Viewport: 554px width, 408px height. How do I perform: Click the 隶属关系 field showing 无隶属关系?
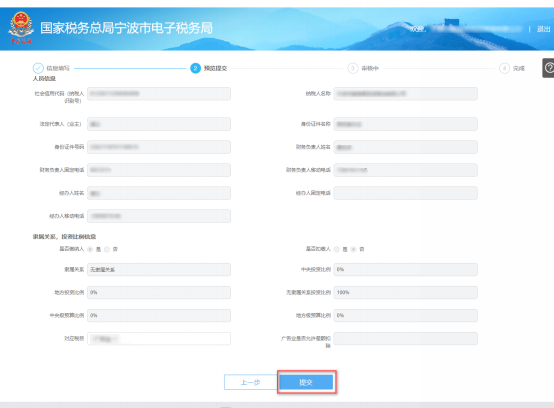click(x=159, y=270)
